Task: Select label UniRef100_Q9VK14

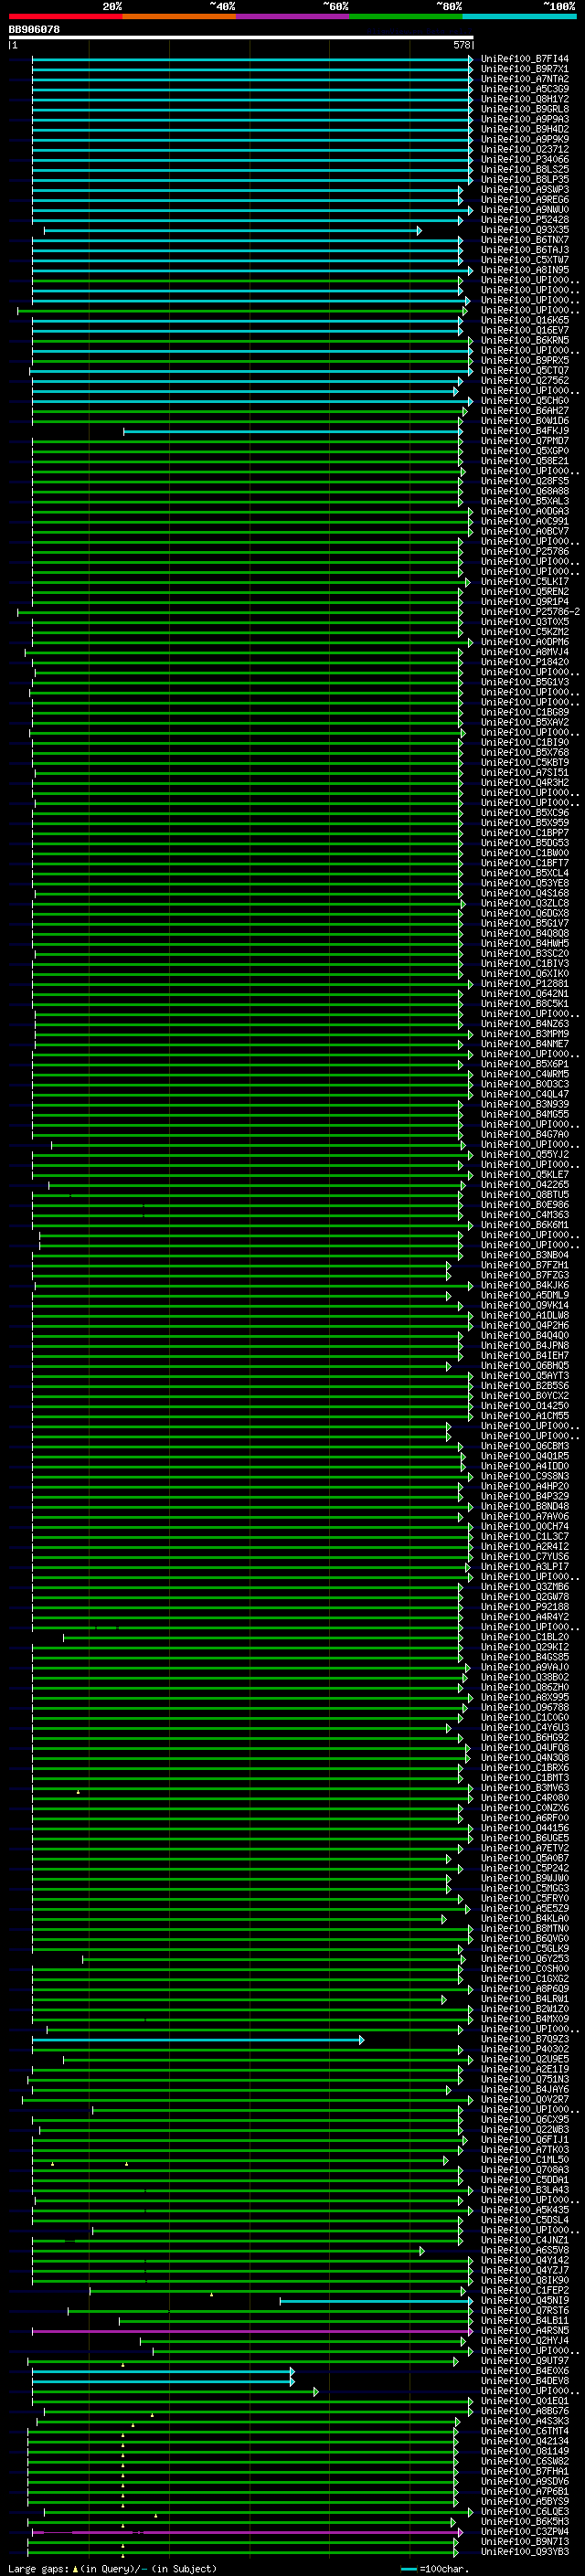Action: tap(524, 1305)
